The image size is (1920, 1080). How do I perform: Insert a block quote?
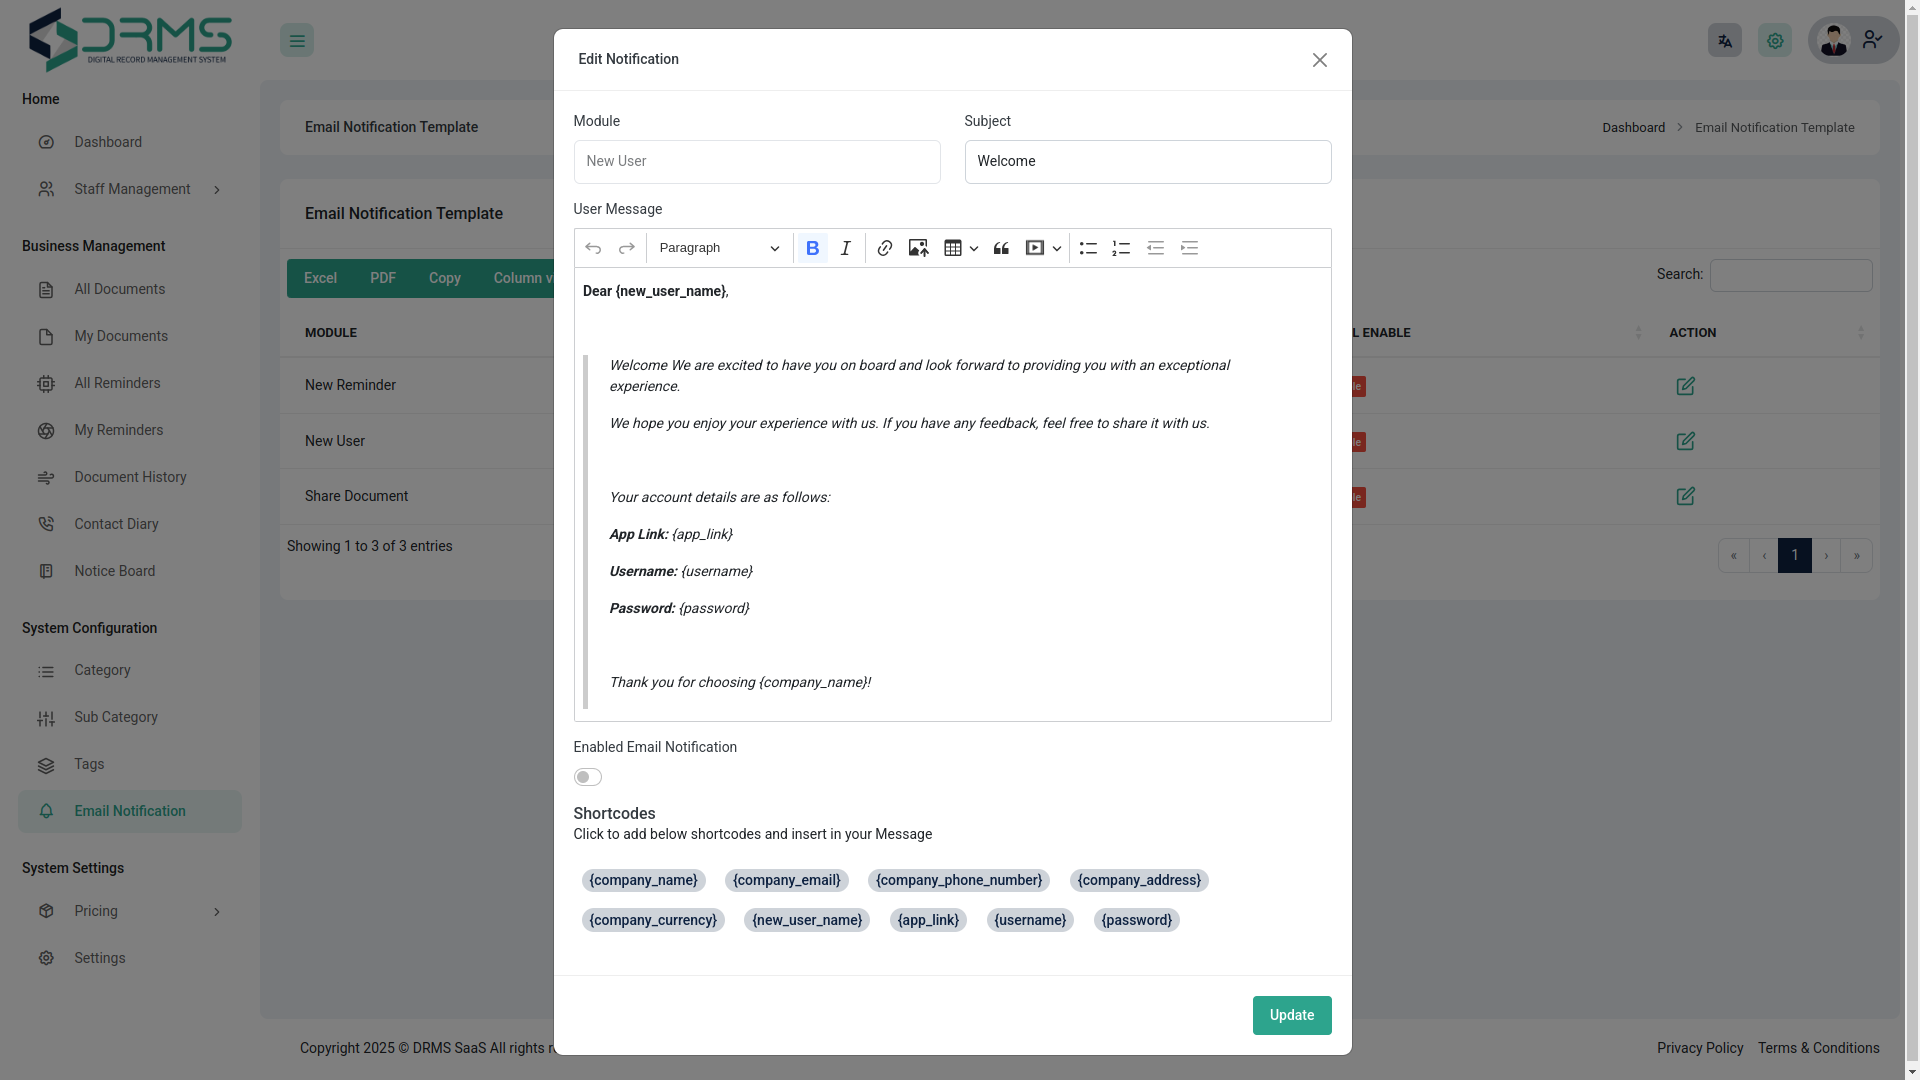pos(1001,248)
